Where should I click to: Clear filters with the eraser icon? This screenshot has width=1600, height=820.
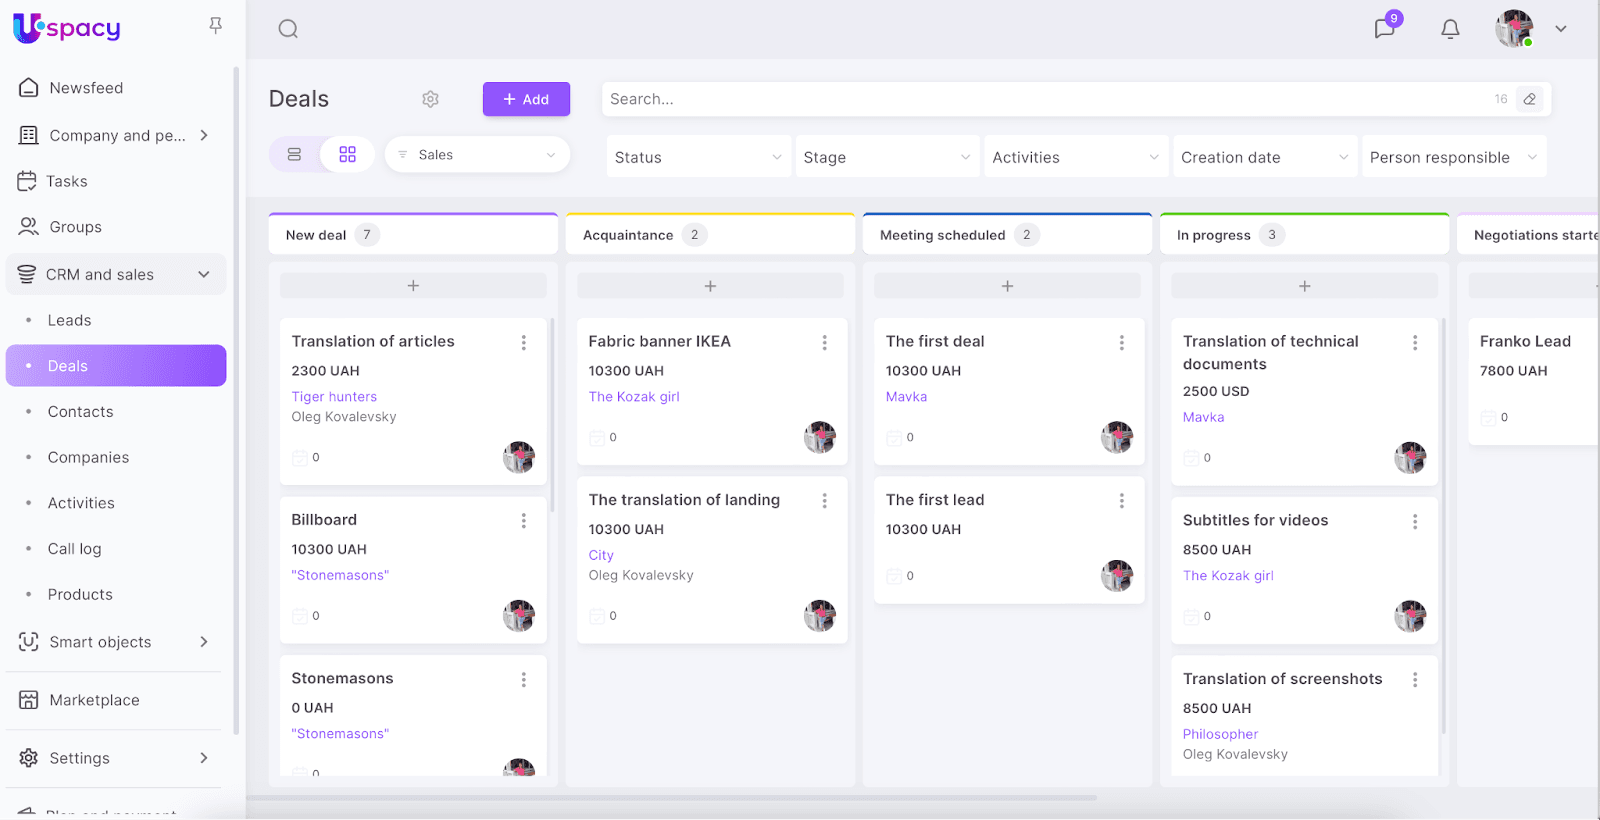click(x=1530, y=99)
